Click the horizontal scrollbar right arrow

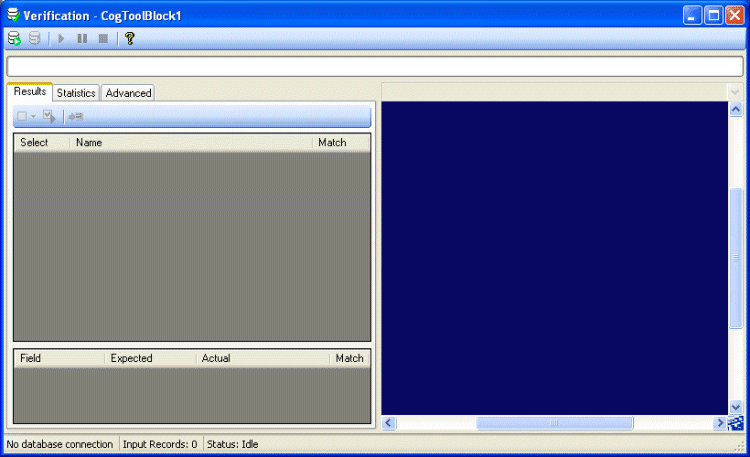point(719,423)
